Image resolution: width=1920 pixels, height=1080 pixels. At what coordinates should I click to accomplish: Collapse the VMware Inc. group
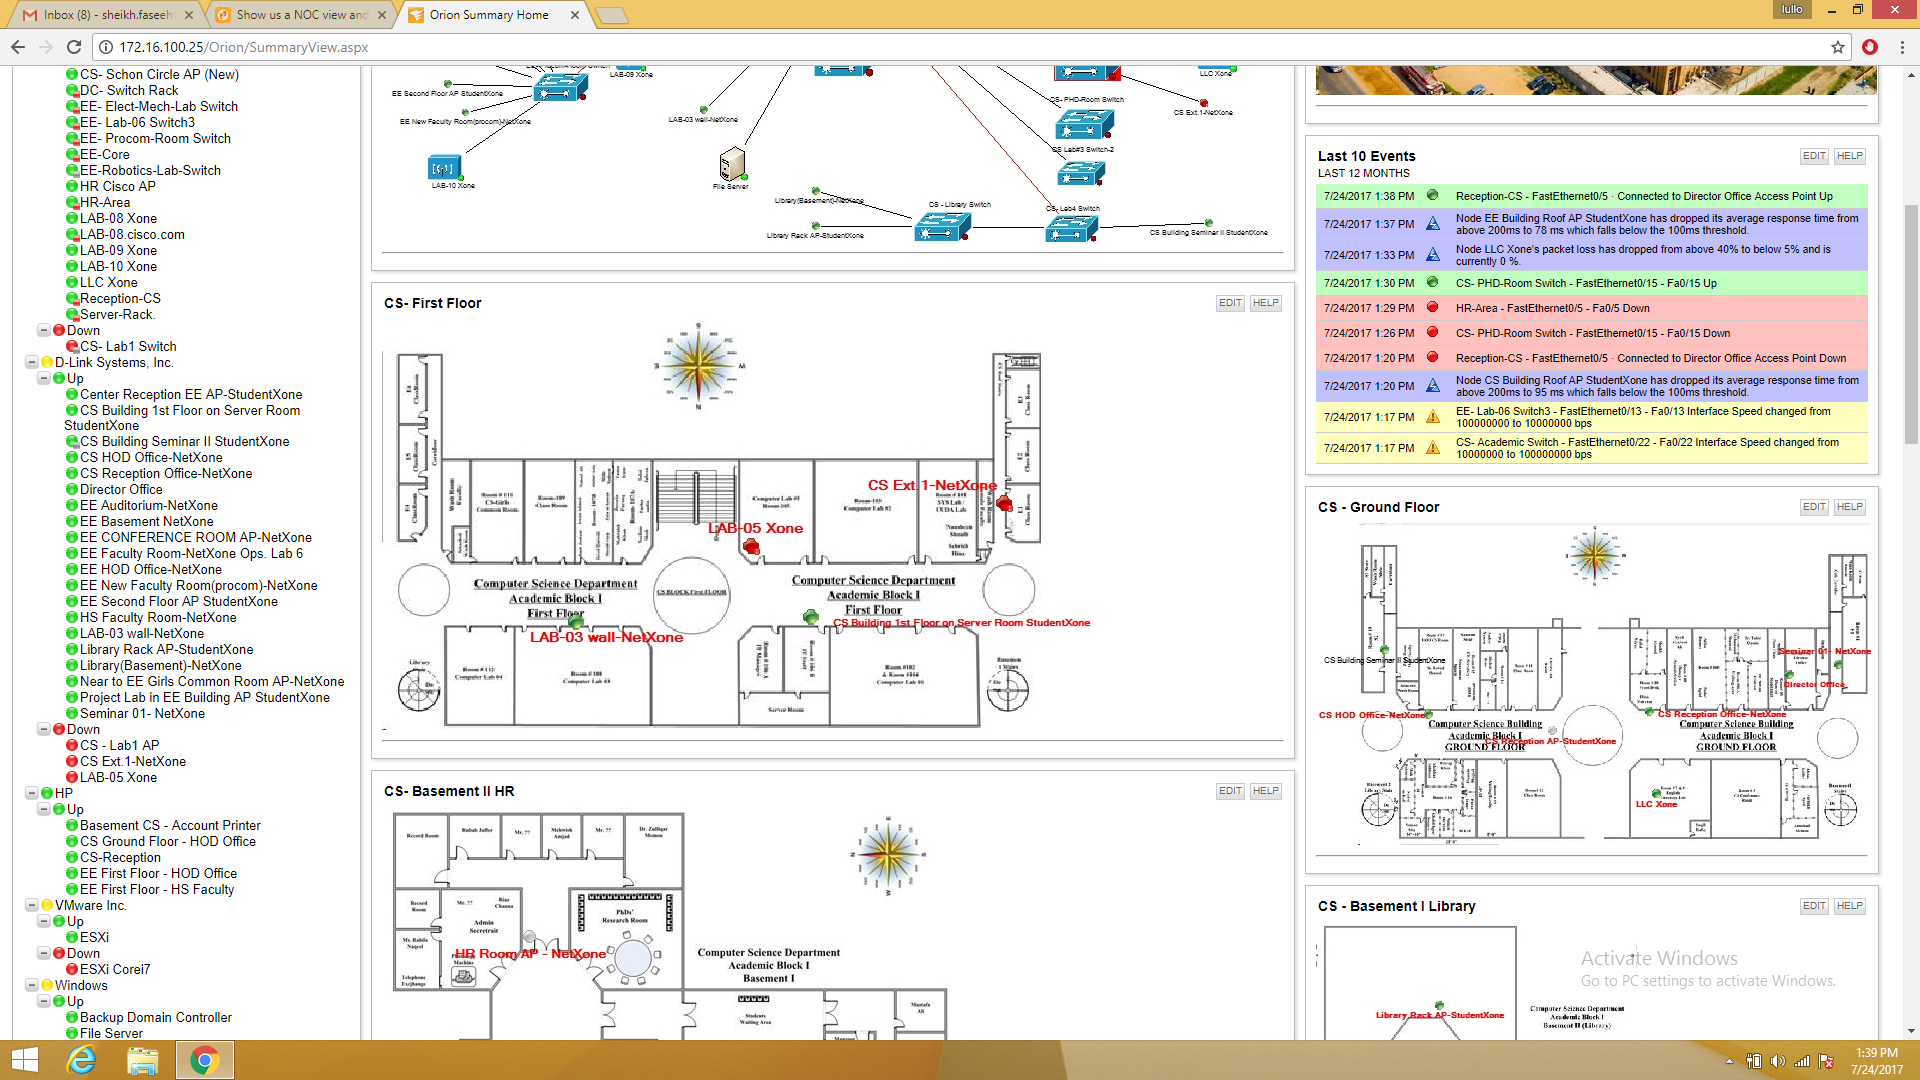click(32, 905)
